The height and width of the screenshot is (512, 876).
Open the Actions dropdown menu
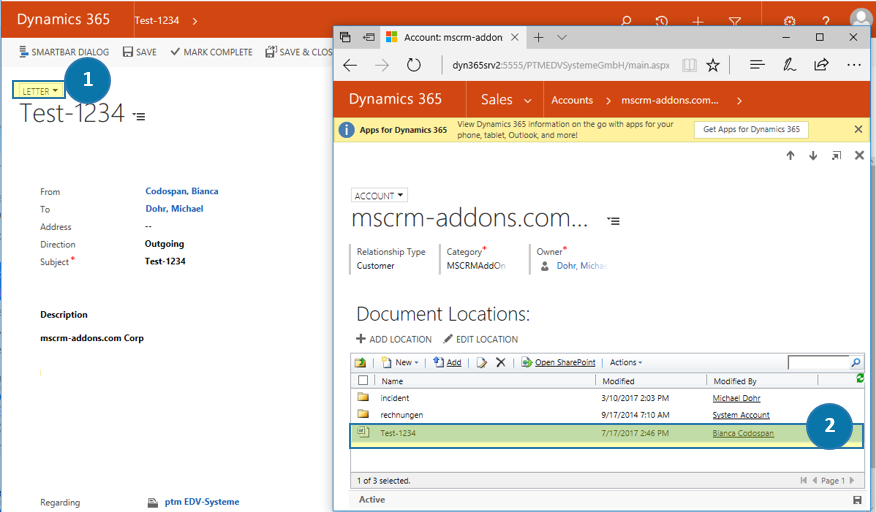[x=626, y=362]
